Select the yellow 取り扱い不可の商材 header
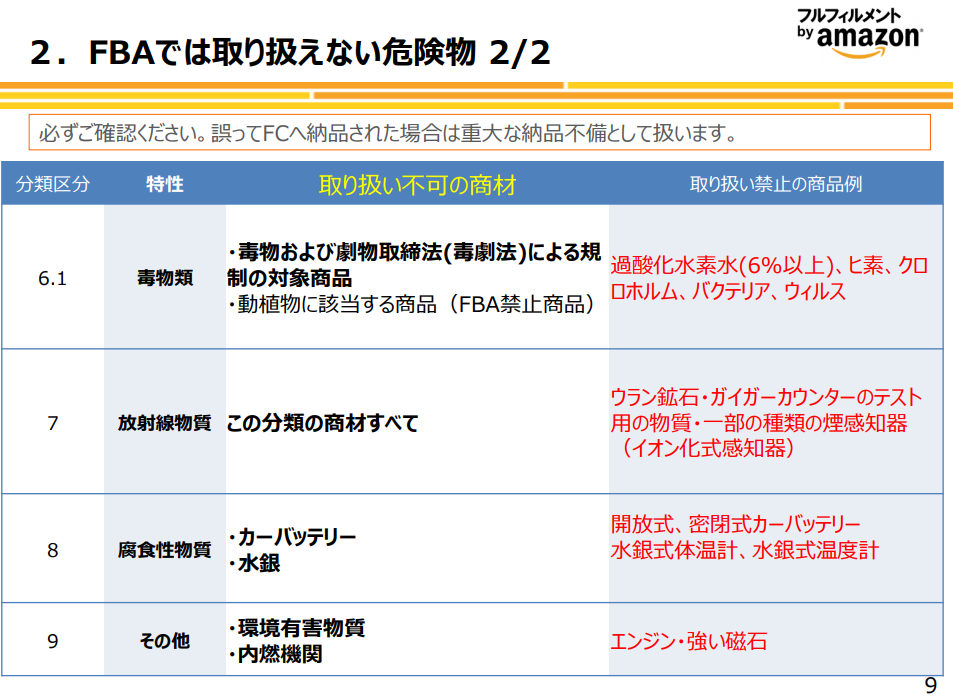The width and height of the screenshot is (953, 699). point(417,184)
